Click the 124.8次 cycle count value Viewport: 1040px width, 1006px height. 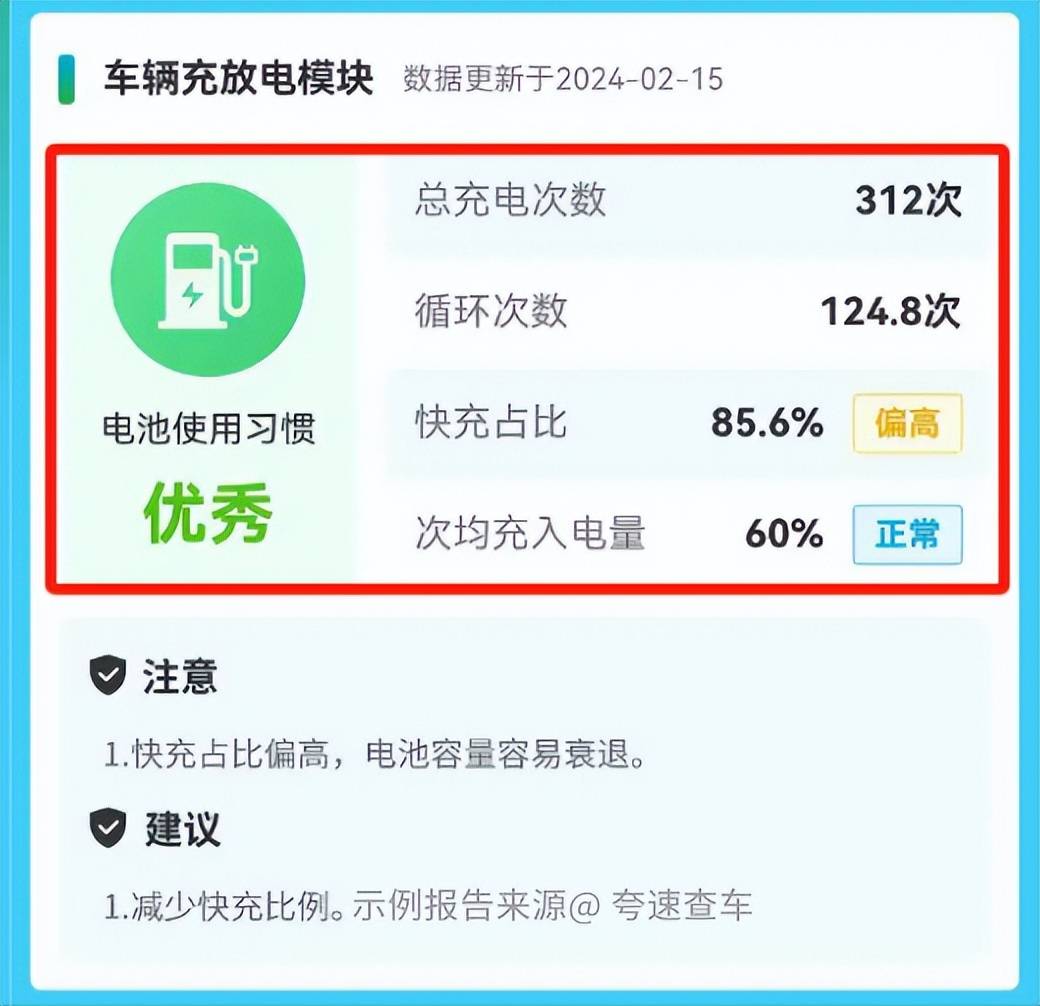[x=891, y=311]
